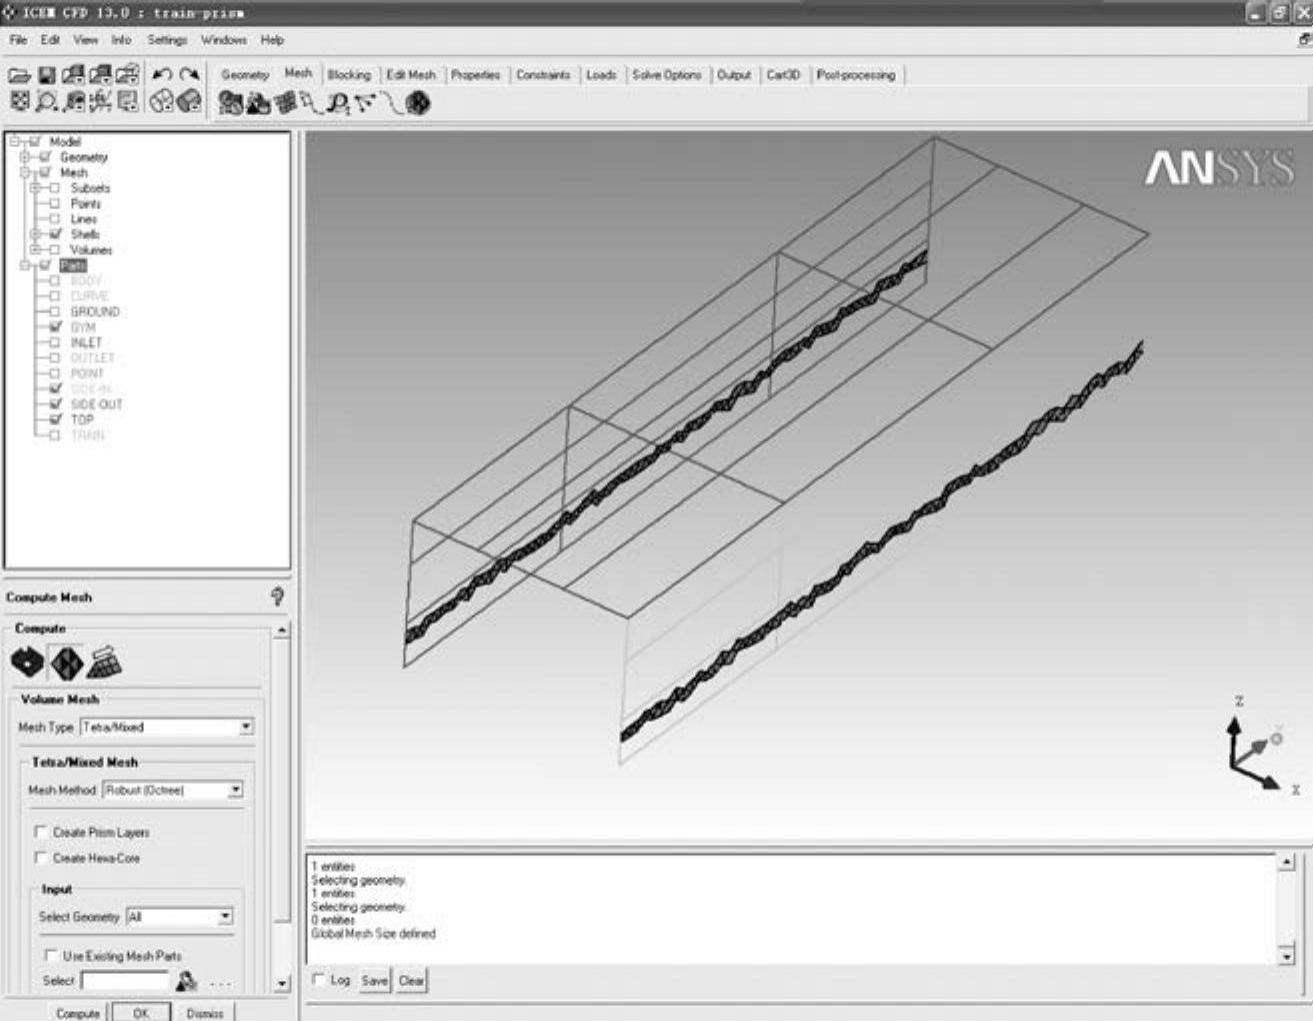This screenshot has height=1021, width=1313.
Task: Click the Select mesh parts input field
Action: coord(125,981)
